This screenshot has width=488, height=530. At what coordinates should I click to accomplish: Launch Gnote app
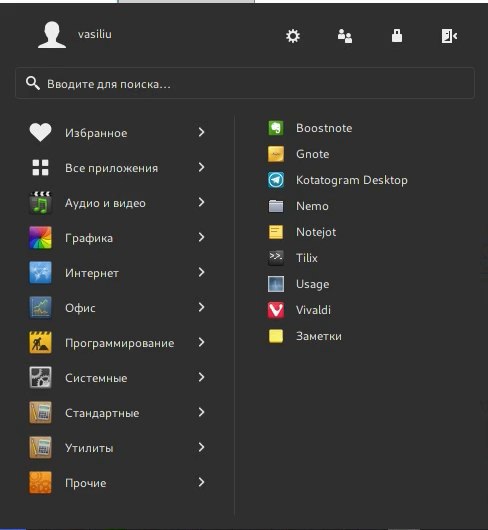point(299,154)
